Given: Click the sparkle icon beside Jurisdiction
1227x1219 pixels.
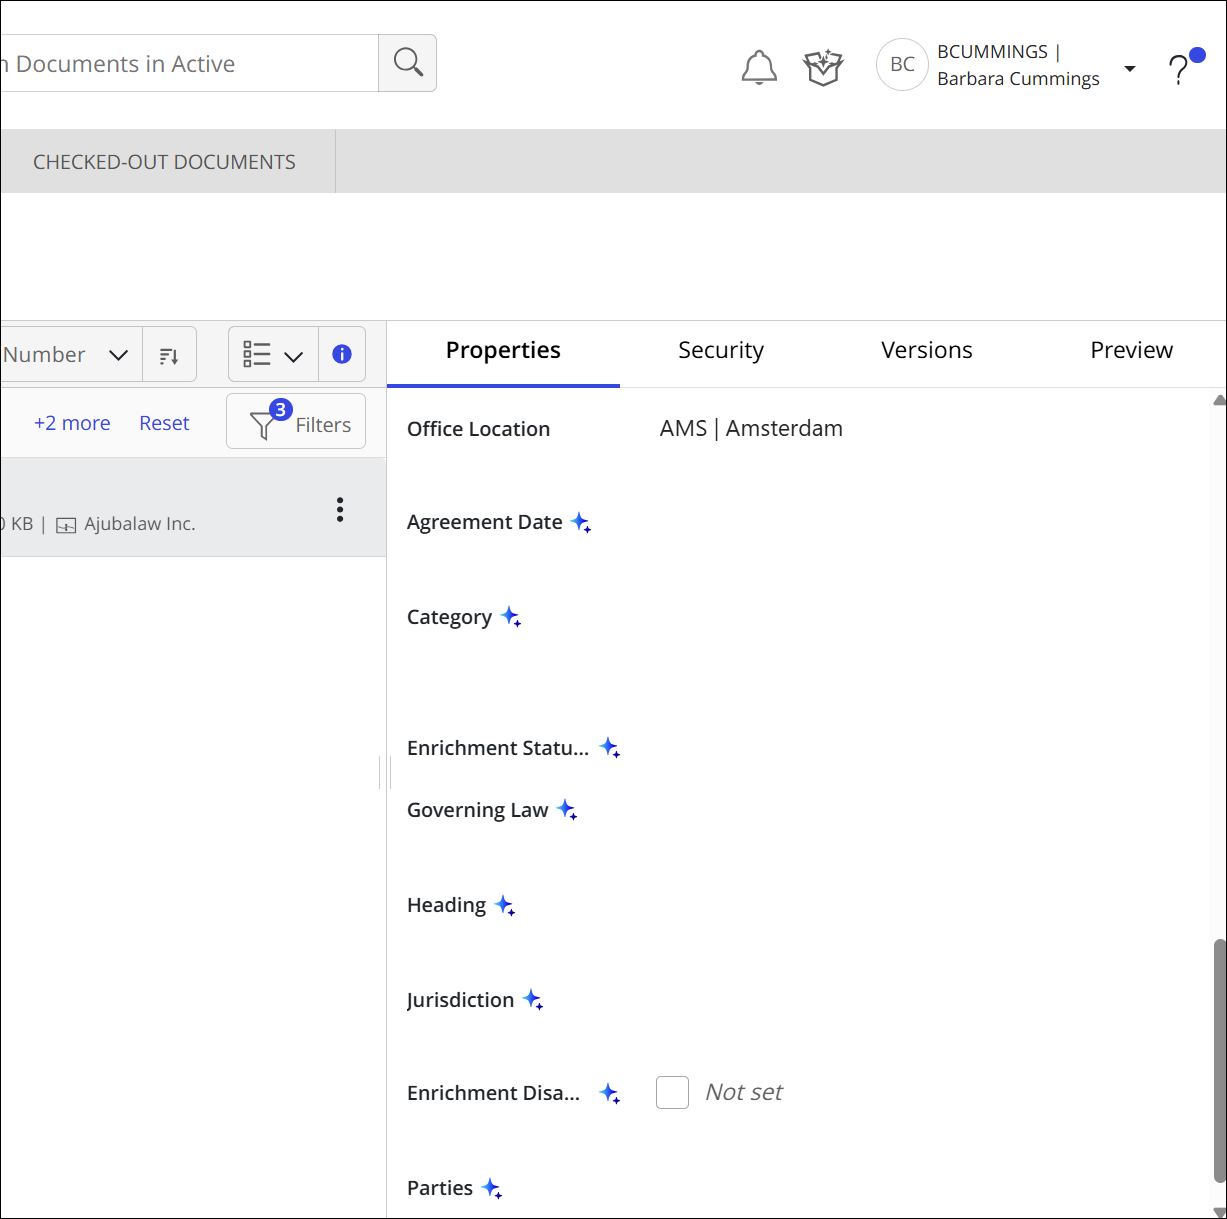Looking at the screenshot, I should [533, 1000].
